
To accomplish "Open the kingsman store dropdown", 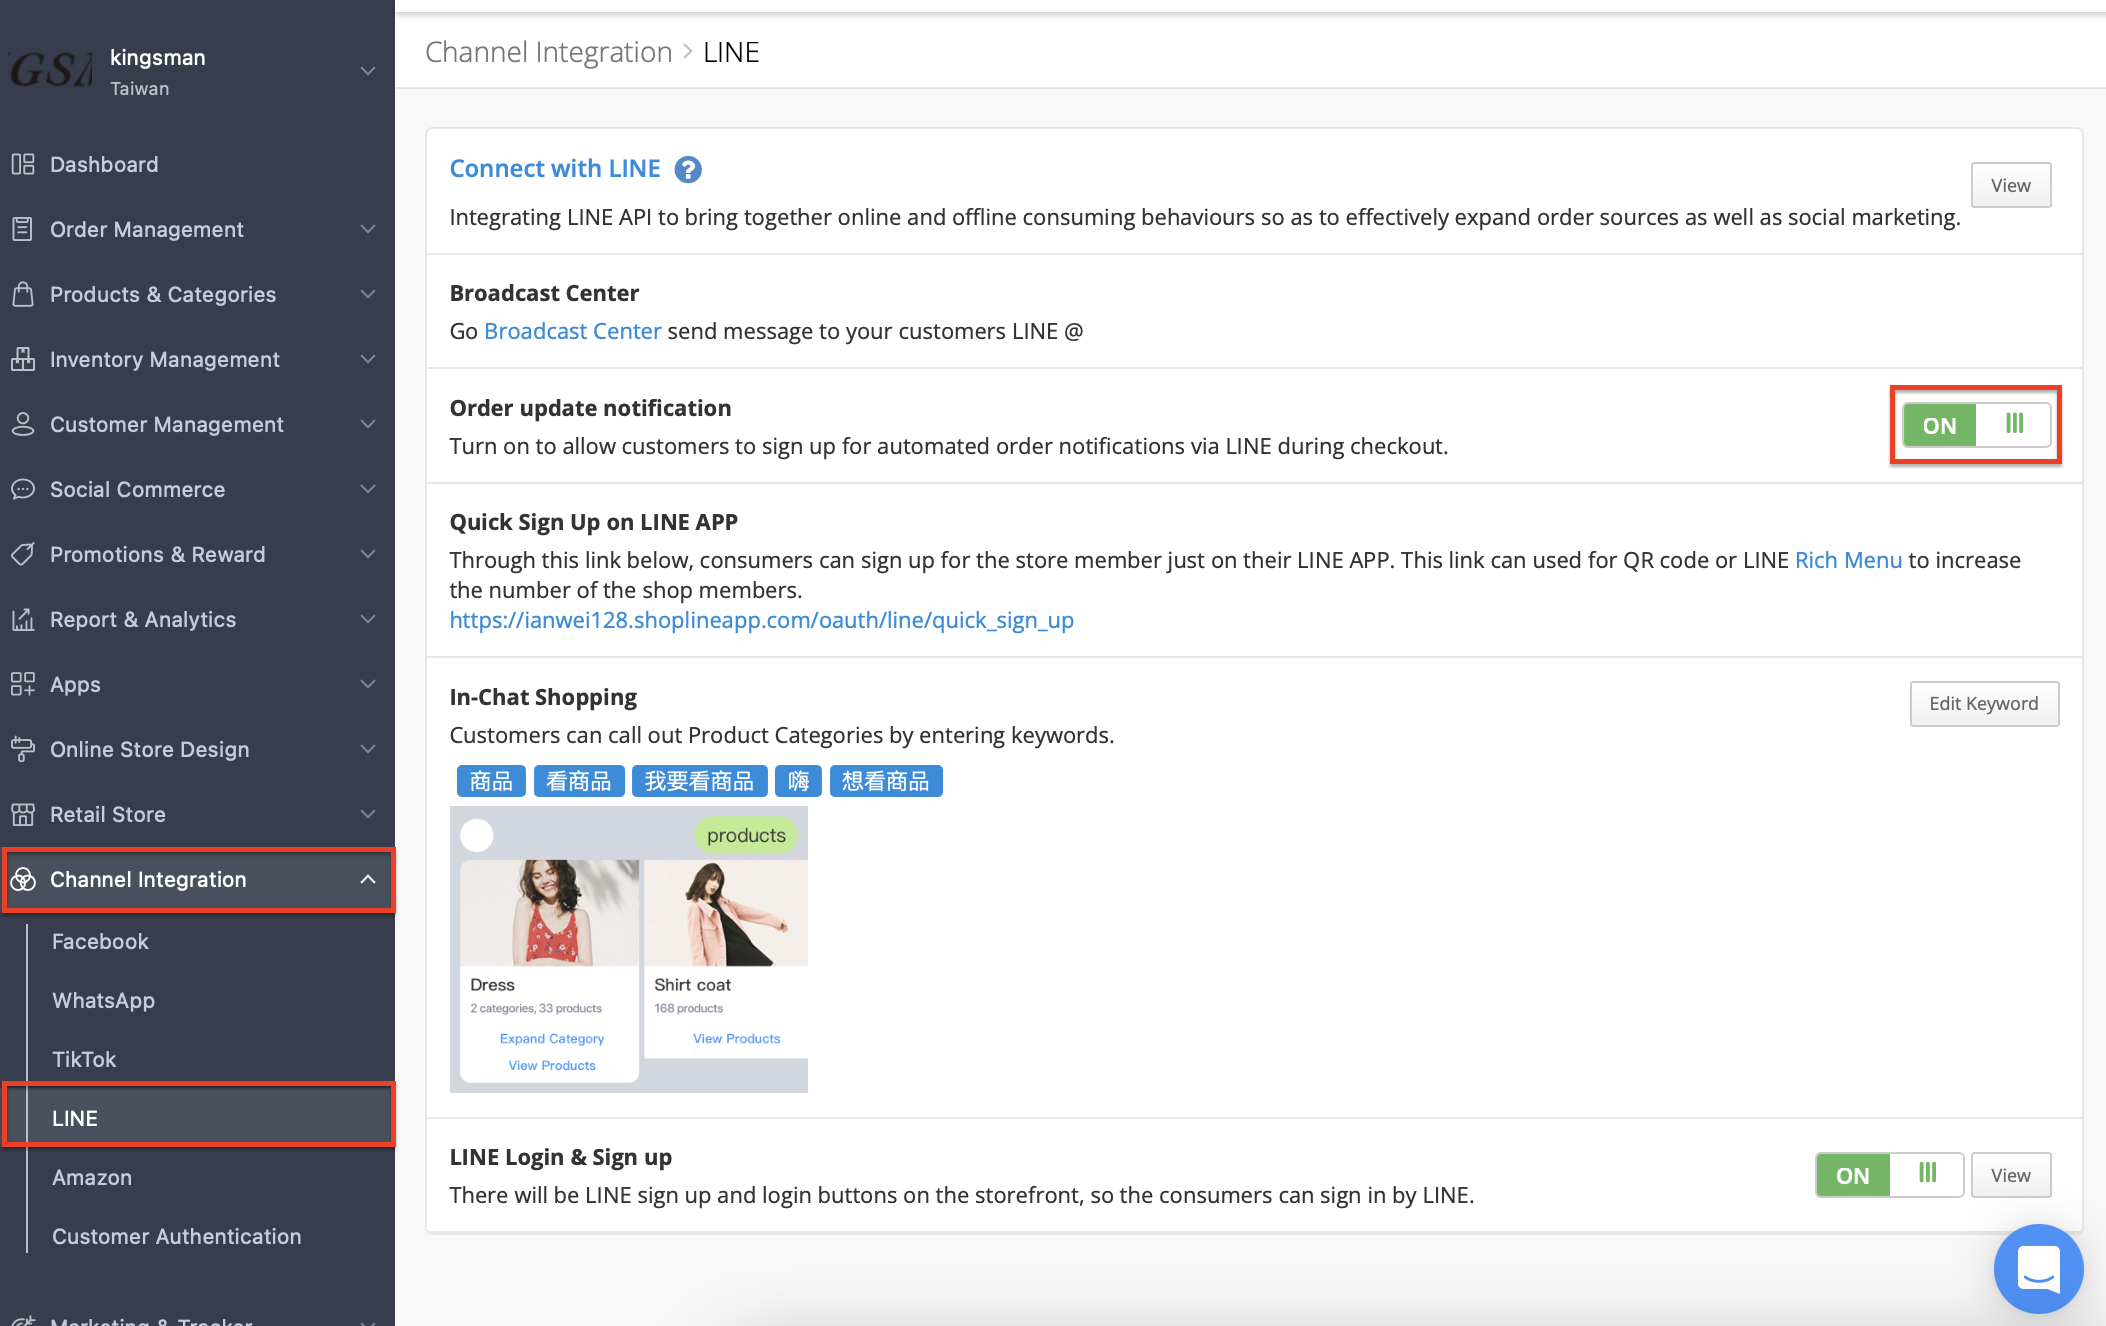I will [x=368, y=71].
